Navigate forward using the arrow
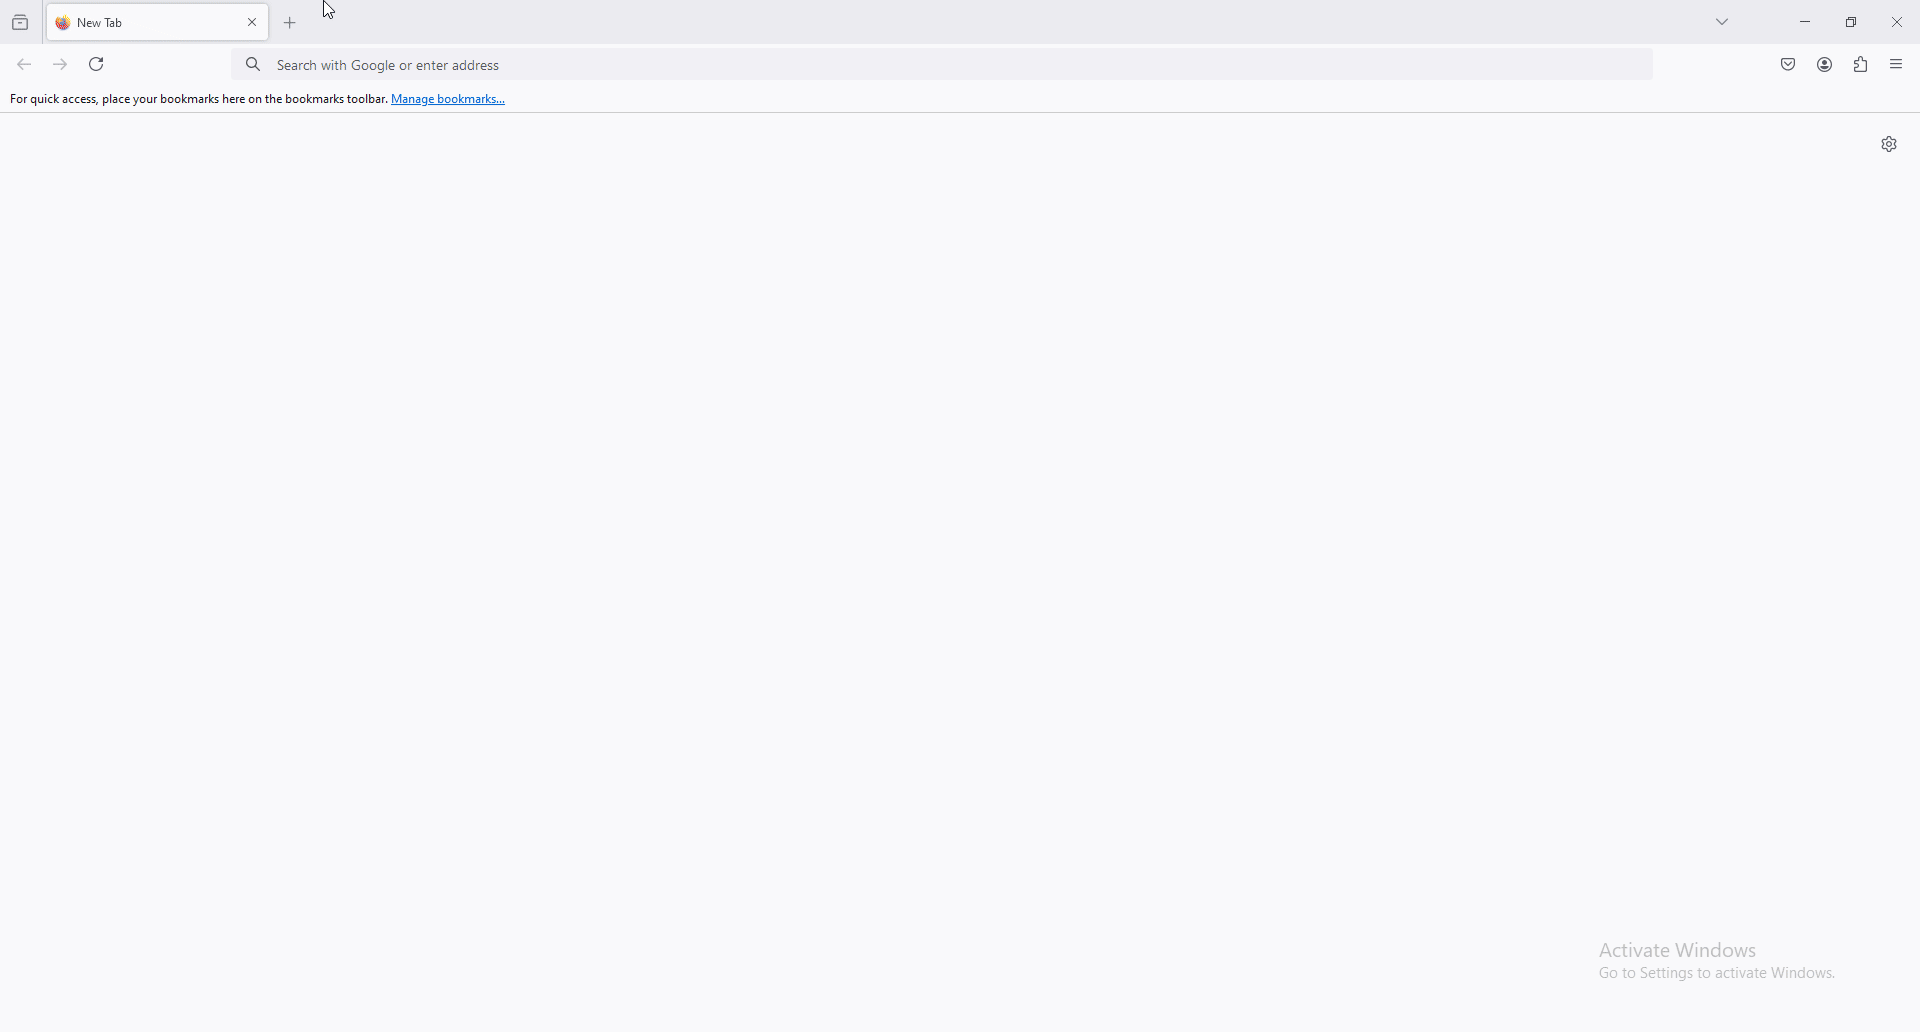 [x=59, y=63]
